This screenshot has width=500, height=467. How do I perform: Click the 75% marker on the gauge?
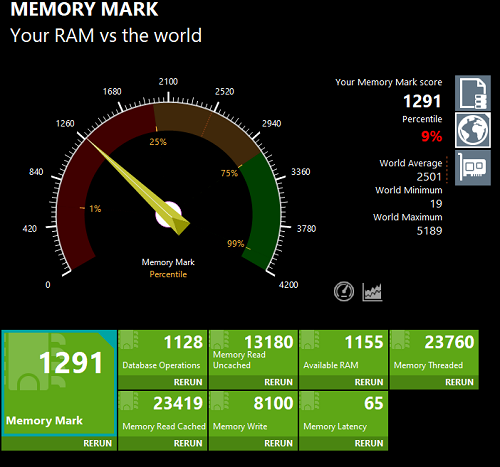coord(229,173)
